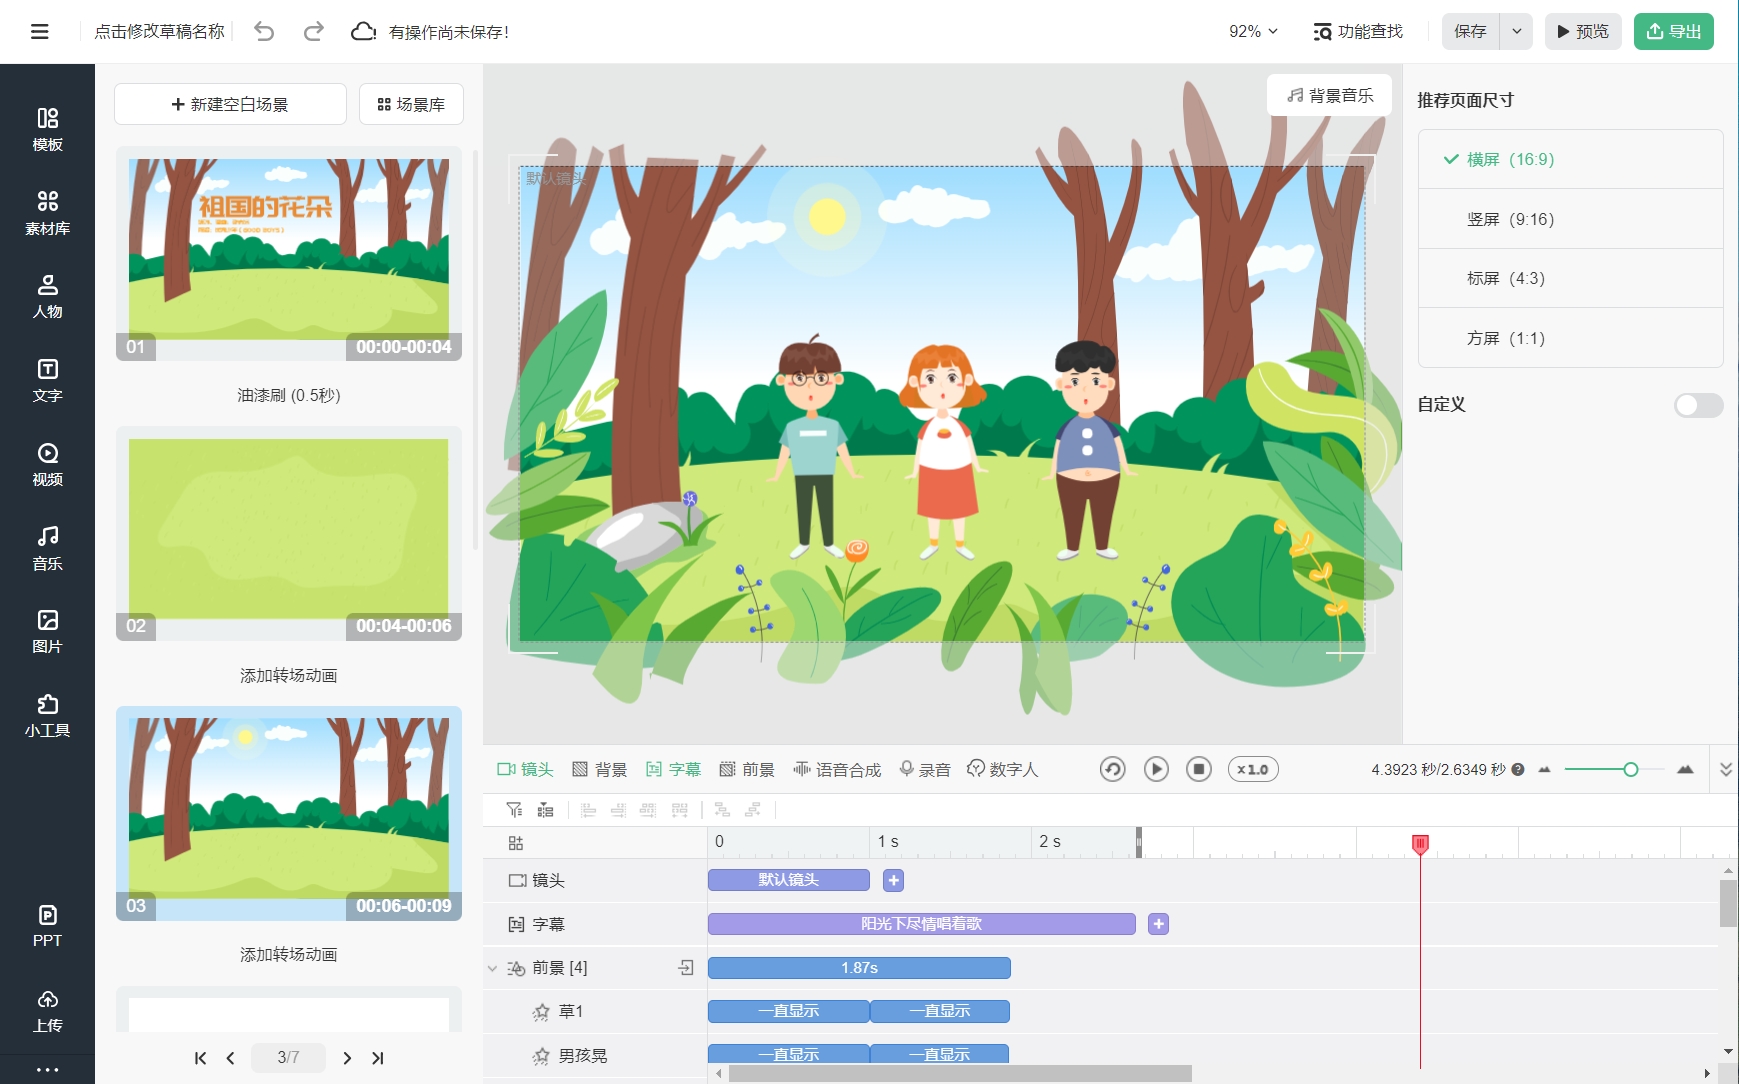
Task: Click the 预览 preview button
Action: [1583, 32]
